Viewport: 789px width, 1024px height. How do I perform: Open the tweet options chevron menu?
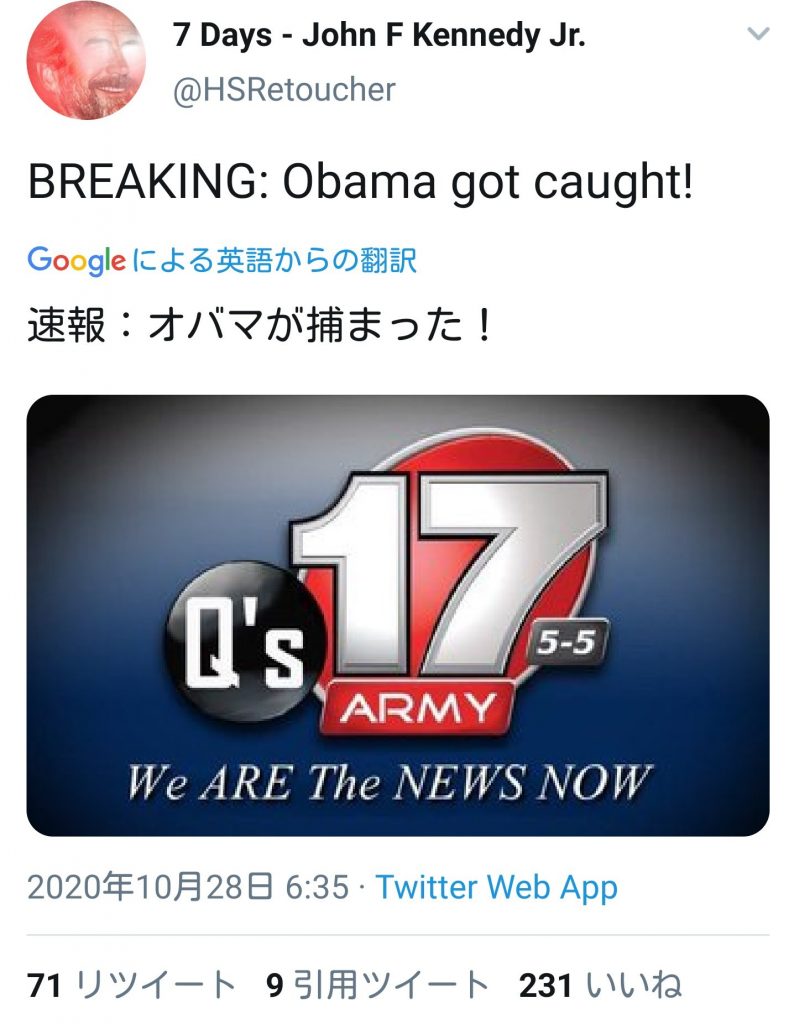pos(759,35)
